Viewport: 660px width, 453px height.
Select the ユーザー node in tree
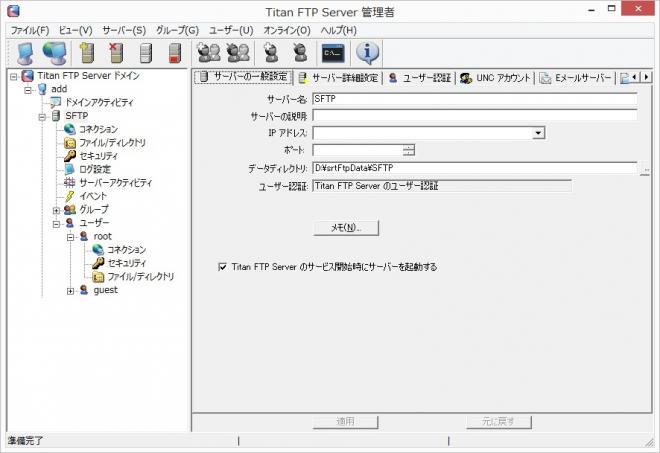[x=94, y=223]
